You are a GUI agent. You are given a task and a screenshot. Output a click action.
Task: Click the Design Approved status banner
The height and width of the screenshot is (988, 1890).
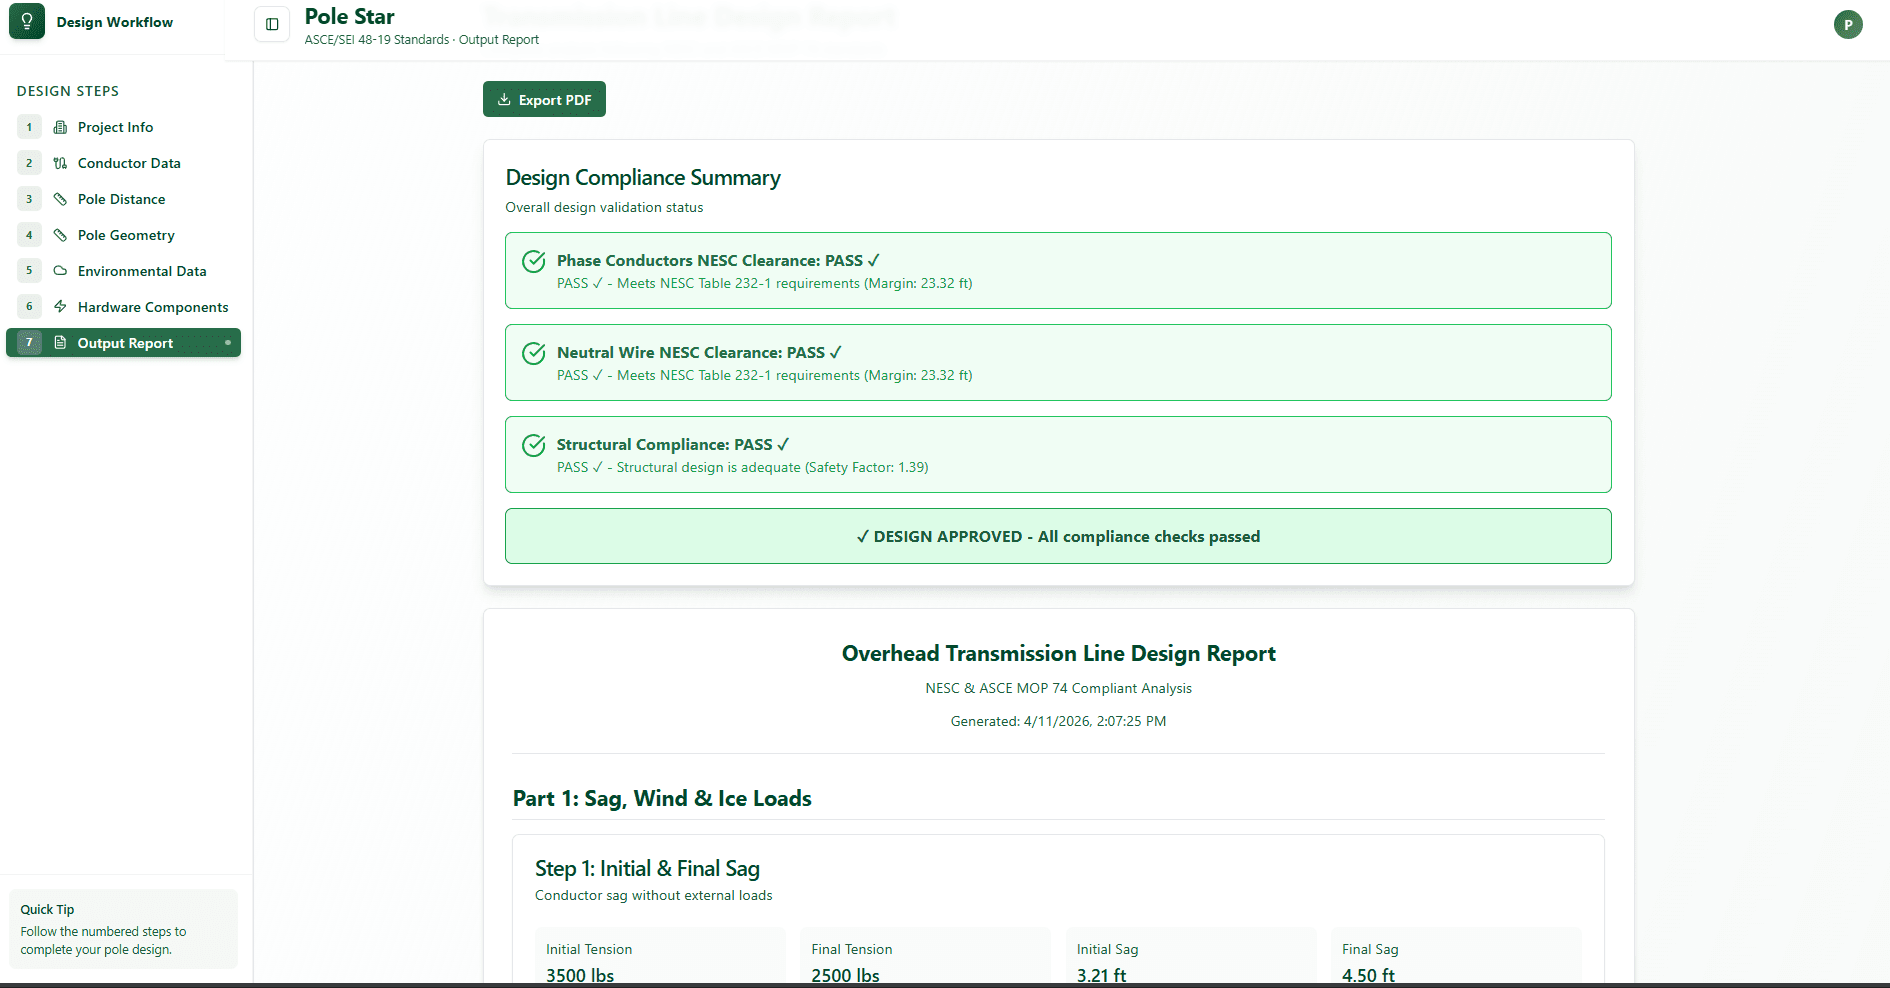1058,537
